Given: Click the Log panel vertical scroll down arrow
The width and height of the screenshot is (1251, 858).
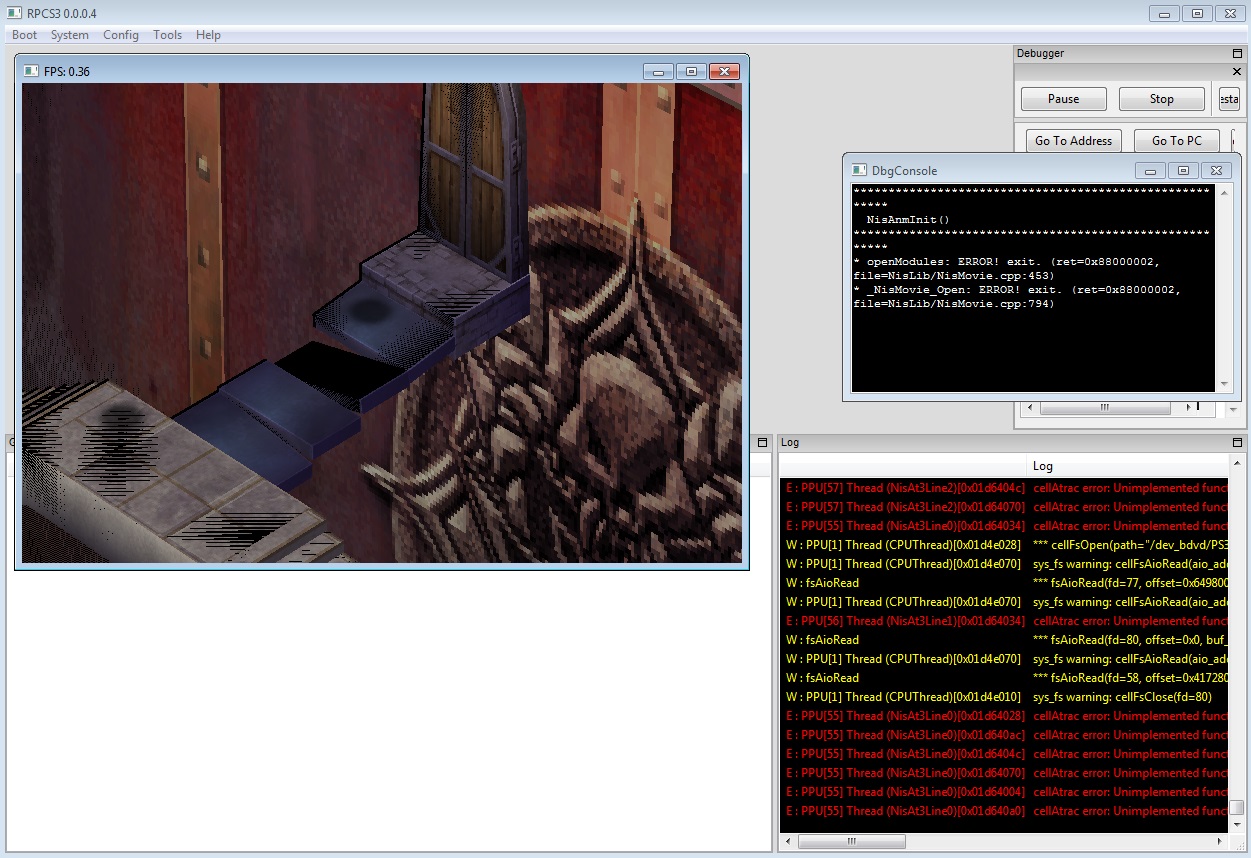Looking at the screenshot, I should (x=1237, y=825).
